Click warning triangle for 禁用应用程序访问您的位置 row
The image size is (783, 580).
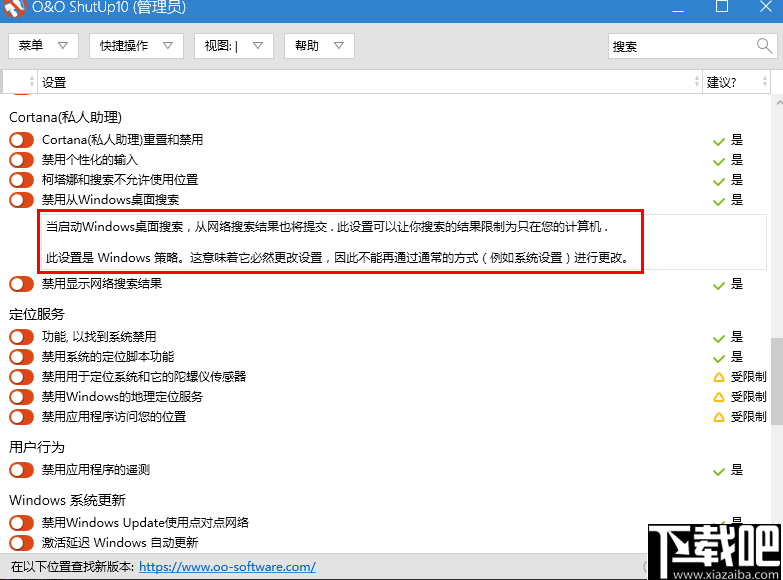tap(719, 417)
